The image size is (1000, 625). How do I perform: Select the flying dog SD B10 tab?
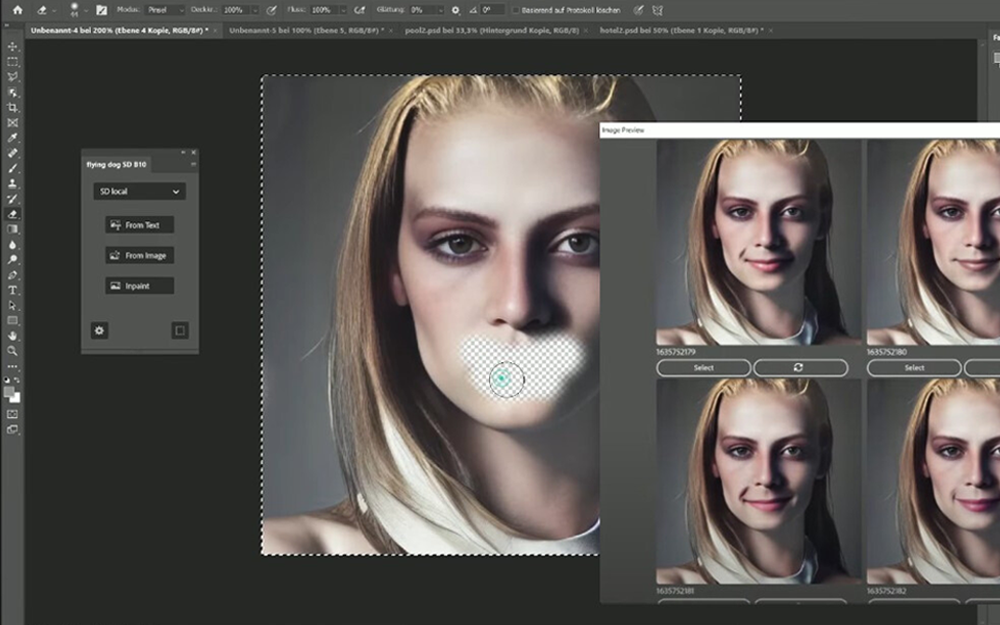point(116,165)
